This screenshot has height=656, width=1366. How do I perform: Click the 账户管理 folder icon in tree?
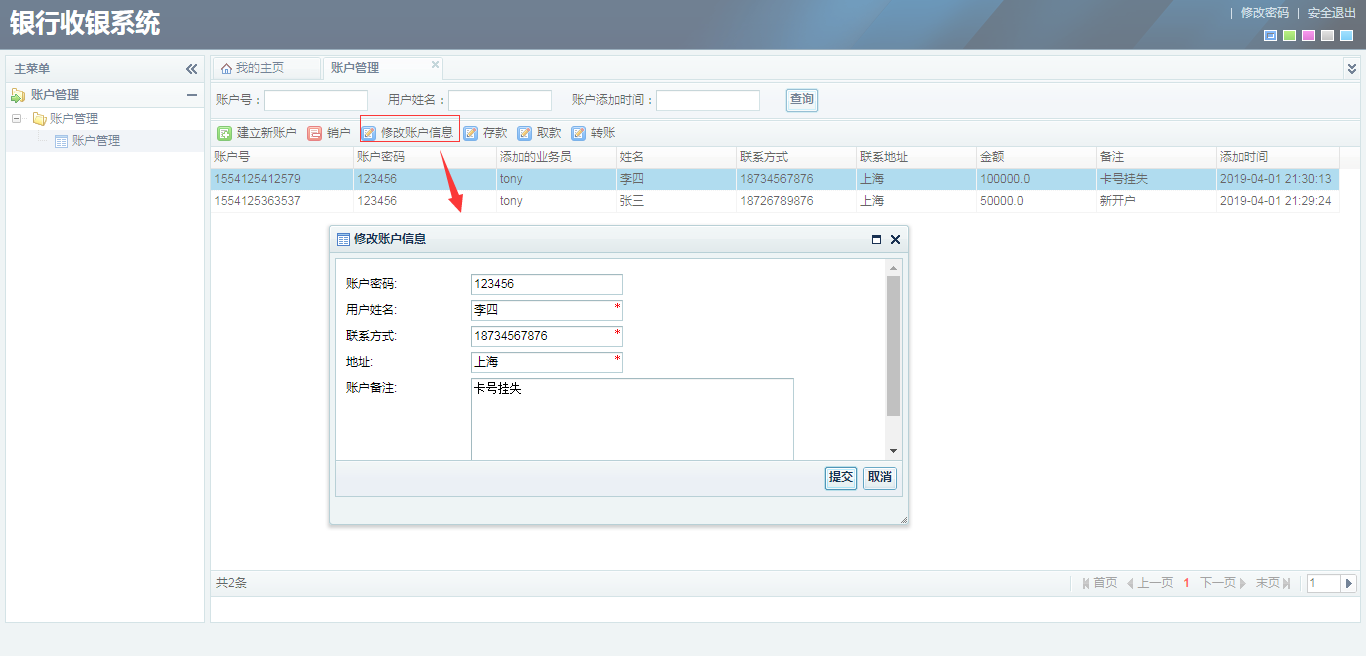[x=40, y=119]
